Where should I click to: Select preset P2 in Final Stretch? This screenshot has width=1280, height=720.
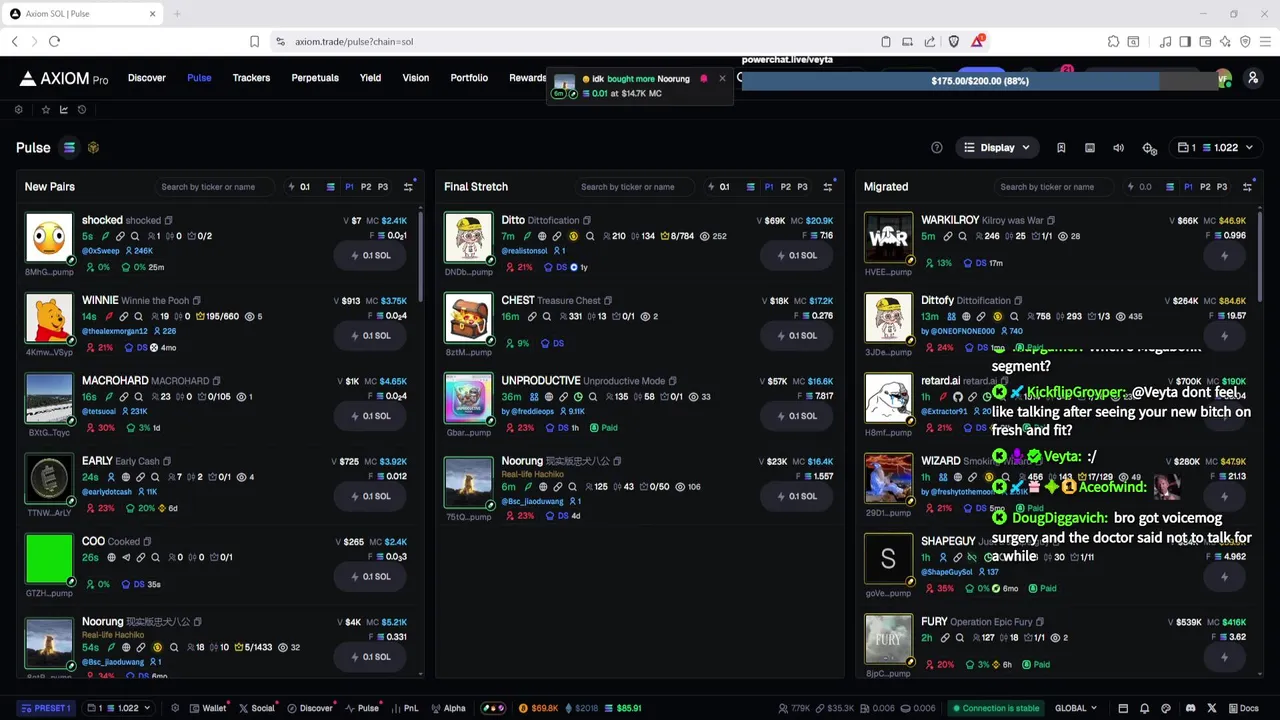coord(786,187)
